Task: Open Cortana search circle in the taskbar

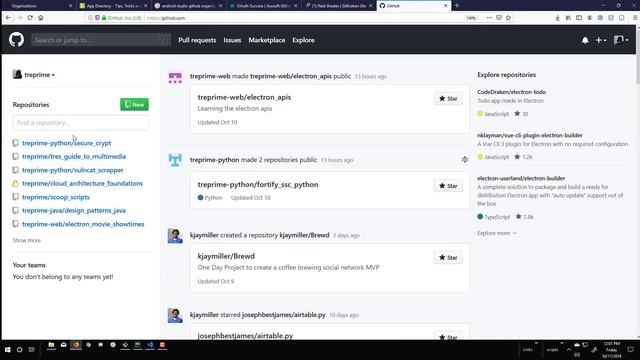Action: pyautogui.click(x=19, y=350)
